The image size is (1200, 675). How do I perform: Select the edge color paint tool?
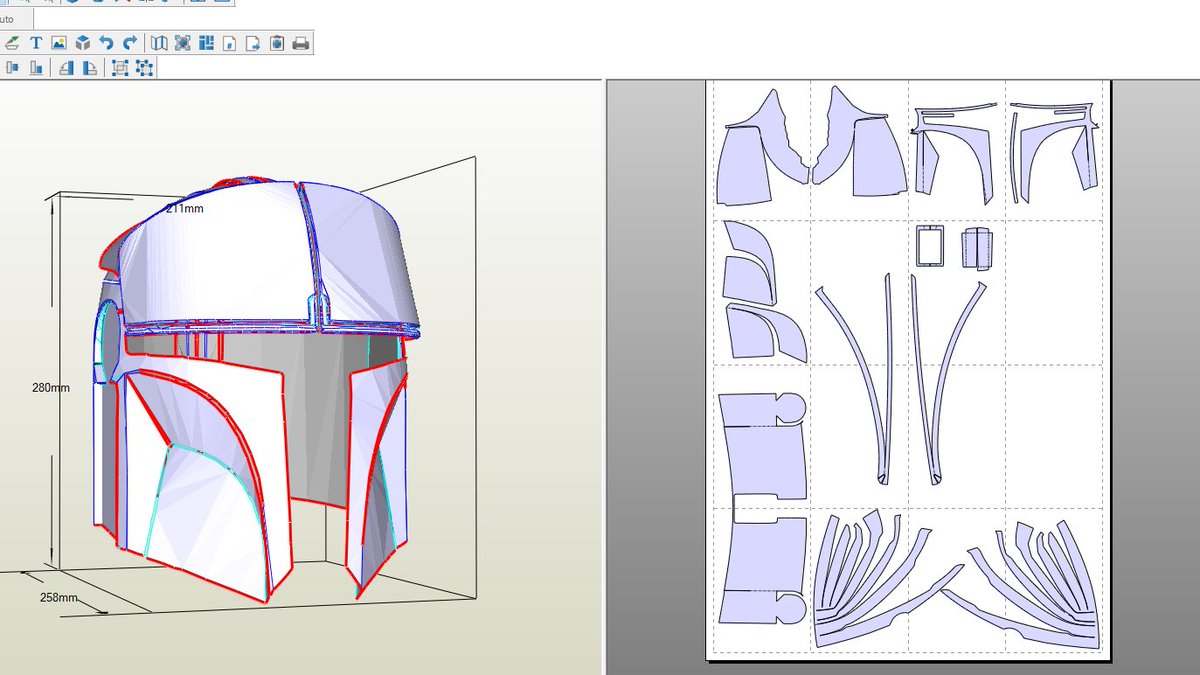point(12,43)
